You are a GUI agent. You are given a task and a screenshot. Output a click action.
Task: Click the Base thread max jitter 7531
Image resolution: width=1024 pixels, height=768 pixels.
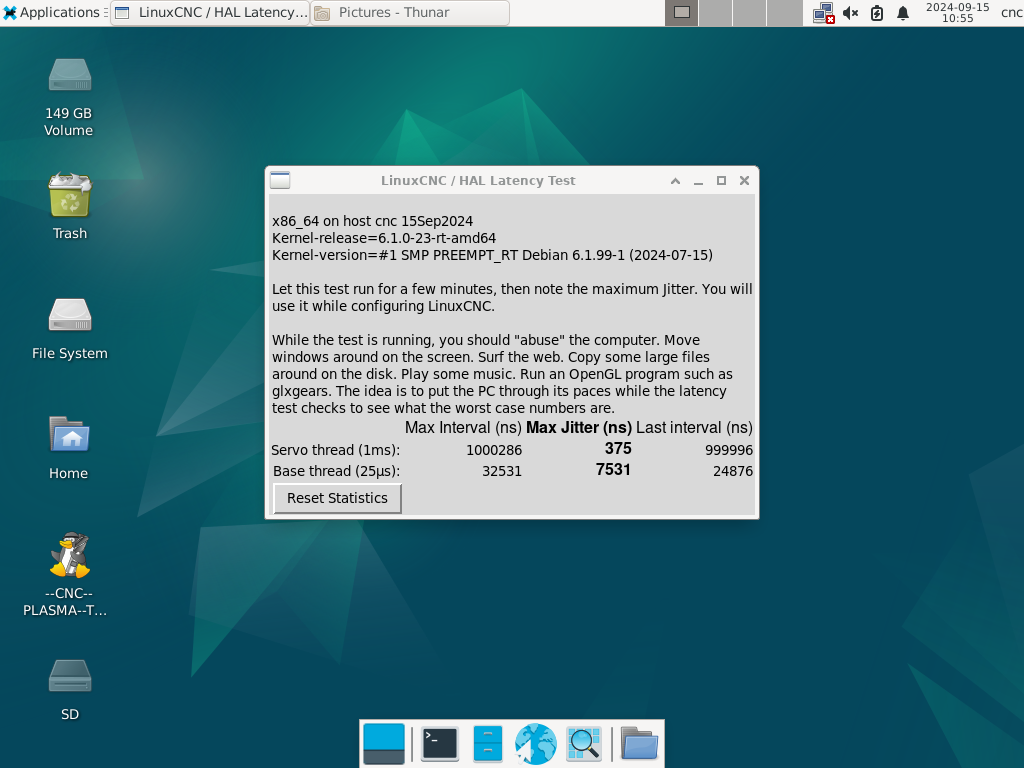click(x=613, y=470)
